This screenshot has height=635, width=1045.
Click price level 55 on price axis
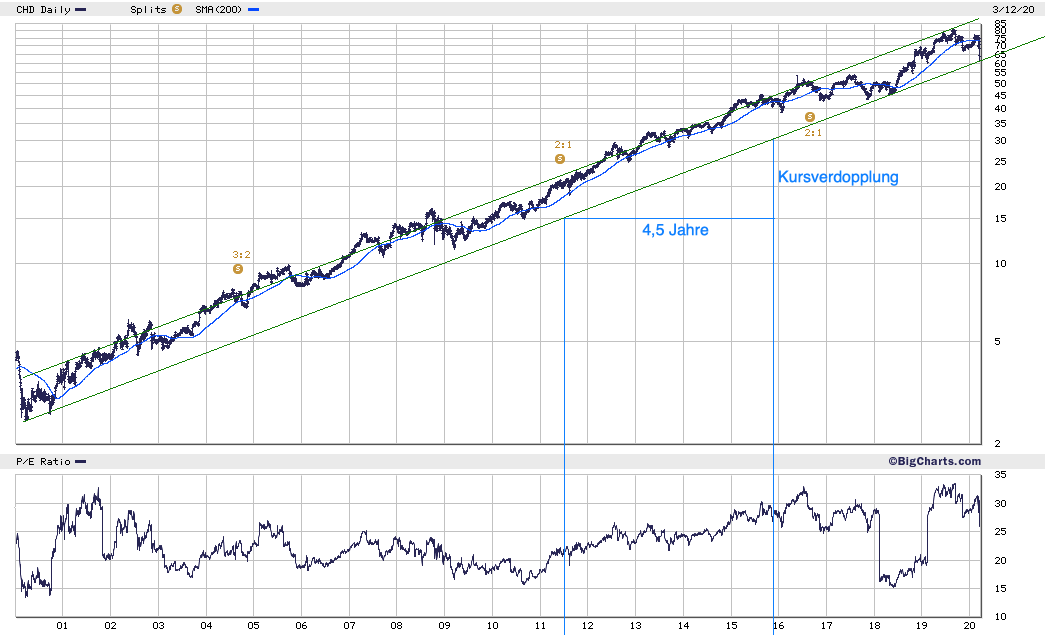[x=1000, y=73]
